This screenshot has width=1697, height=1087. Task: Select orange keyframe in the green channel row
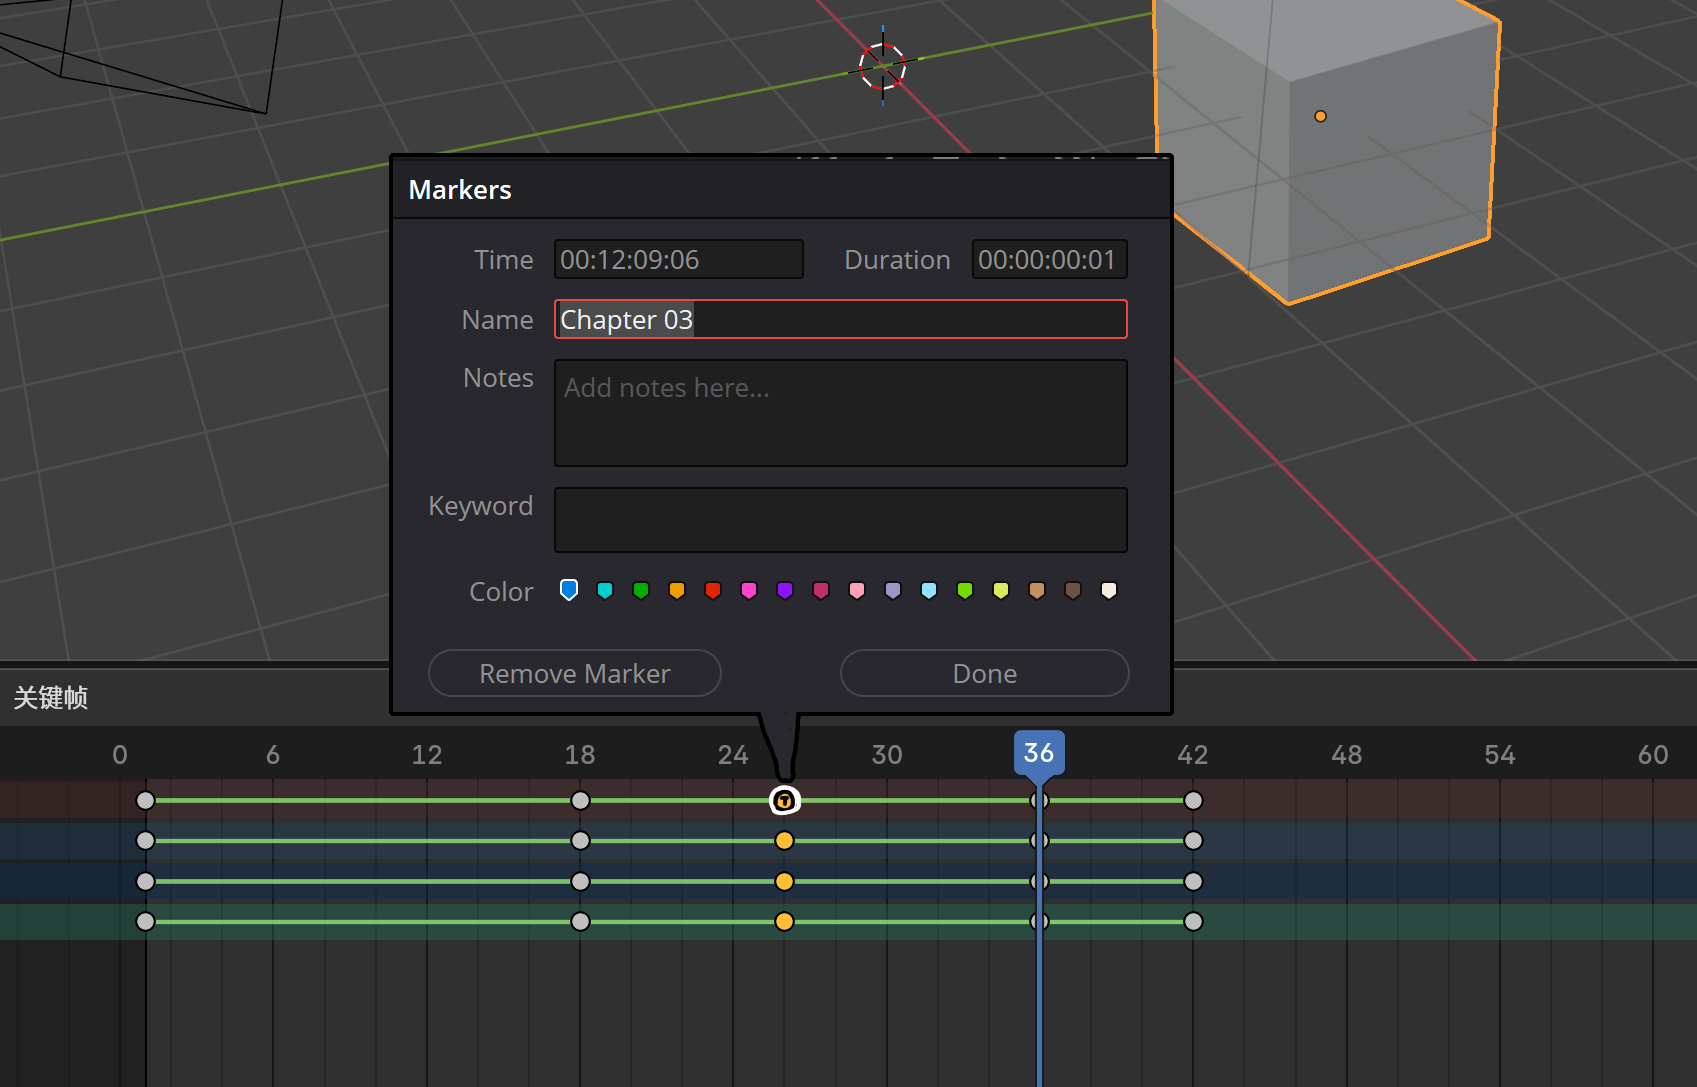click(x=785, y=921)
